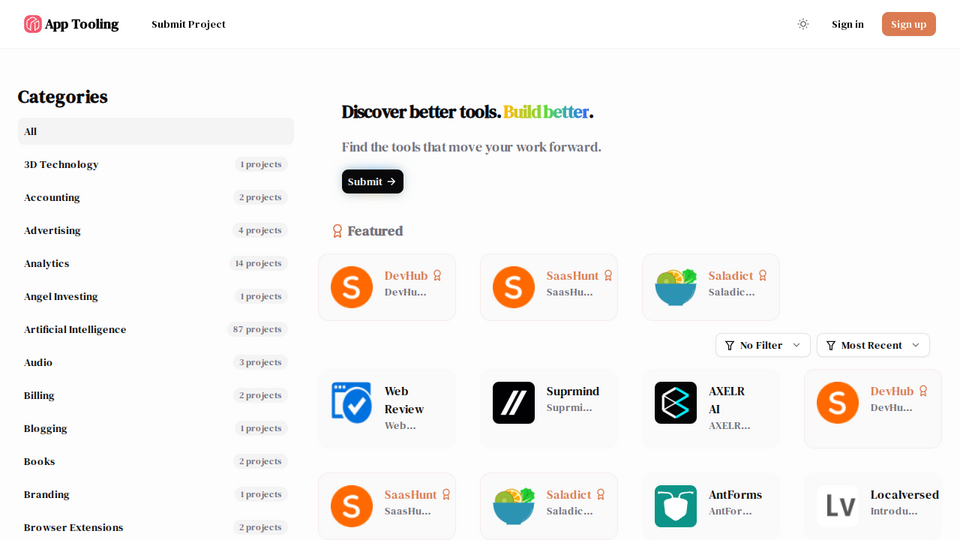Click the Featured heading text
The width and height of the screenshot is (960, 540).
pos(375,231)
